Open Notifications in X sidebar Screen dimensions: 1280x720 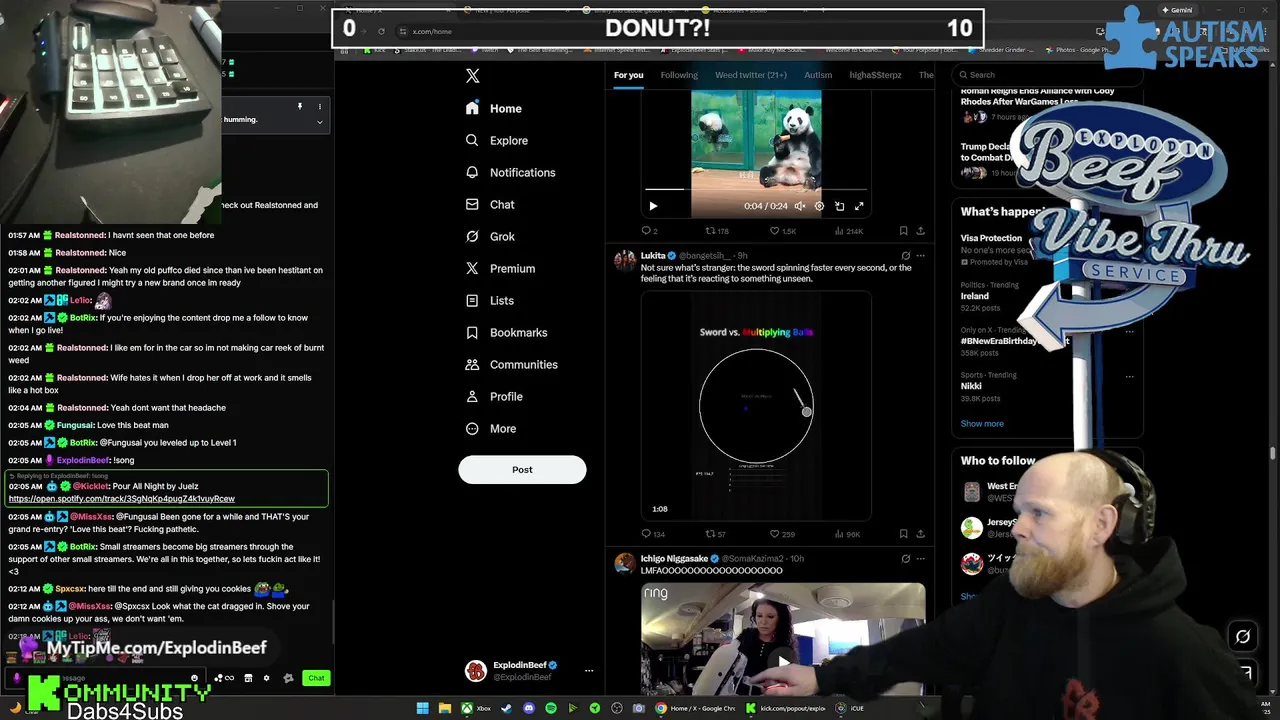tap(510, 172)
